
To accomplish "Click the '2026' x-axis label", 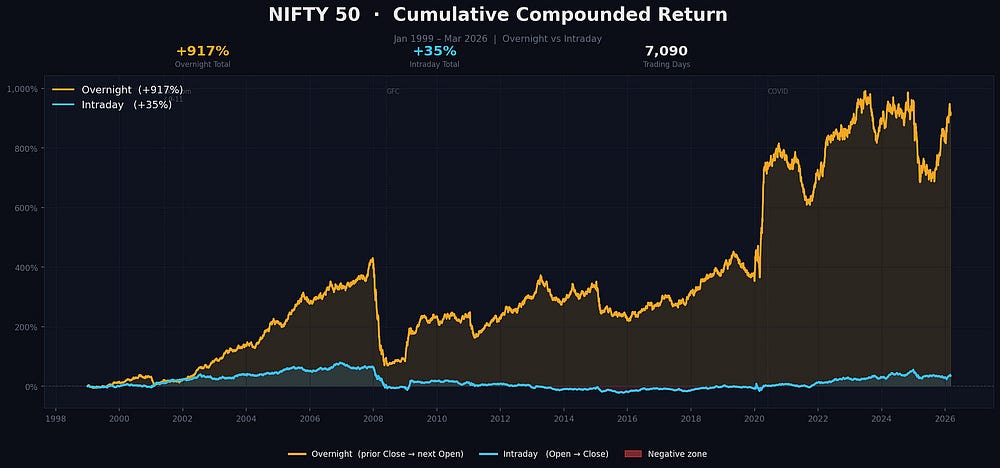I will click(x=945, y=419).
